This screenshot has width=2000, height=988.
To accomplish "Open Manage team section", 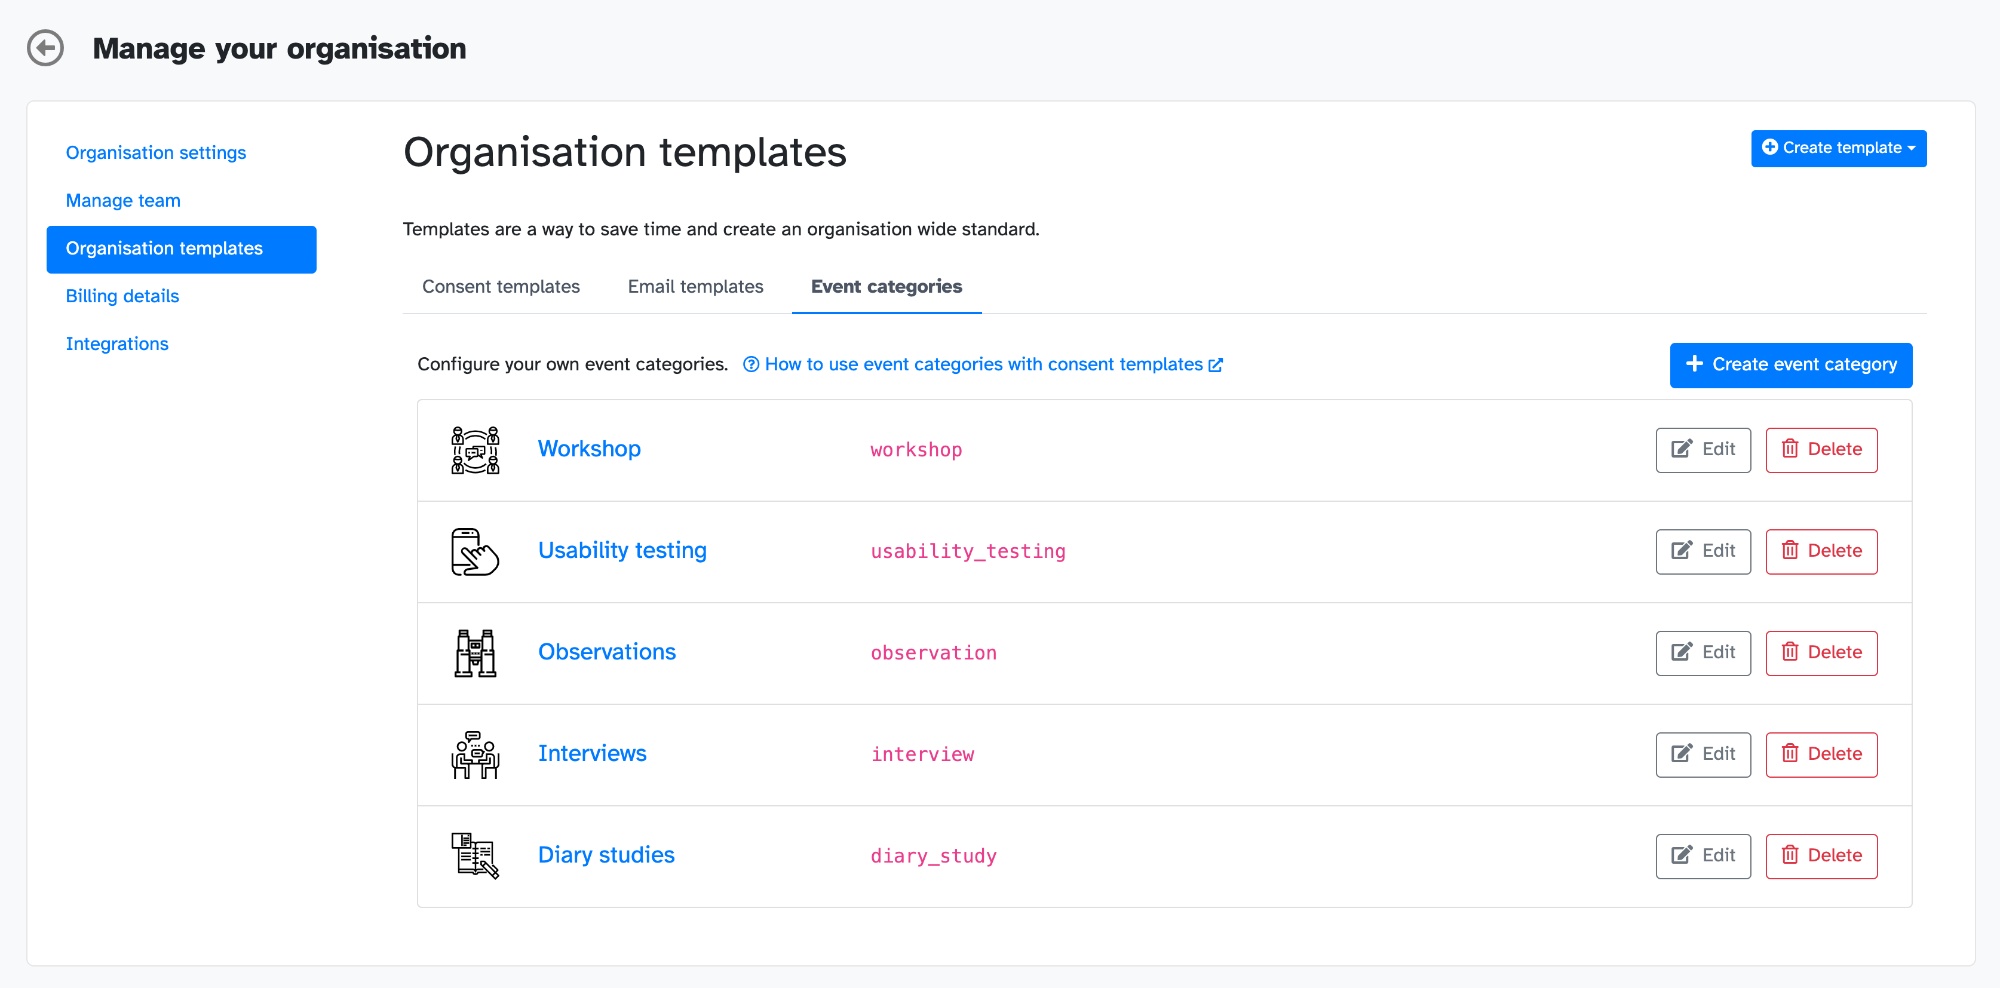I will [x=123, y=201].
